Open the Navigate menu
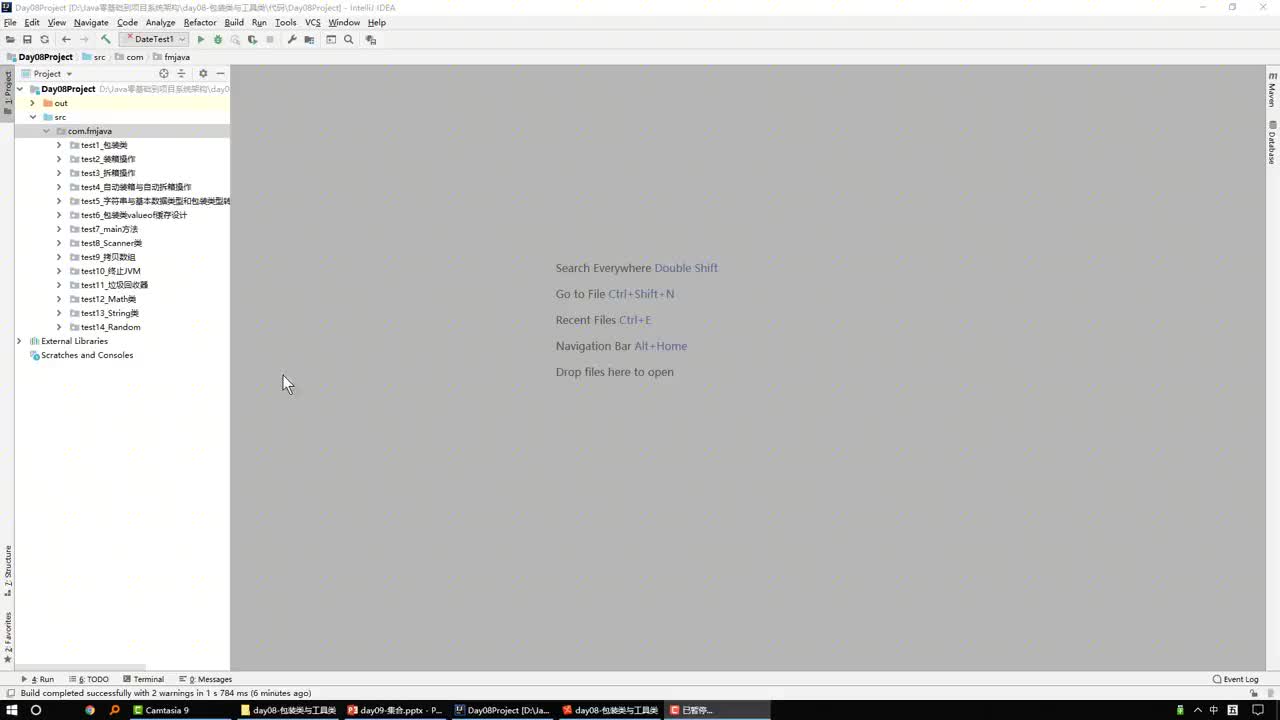Viewport: 1280px width, 720px height. [x=91, y=22]
